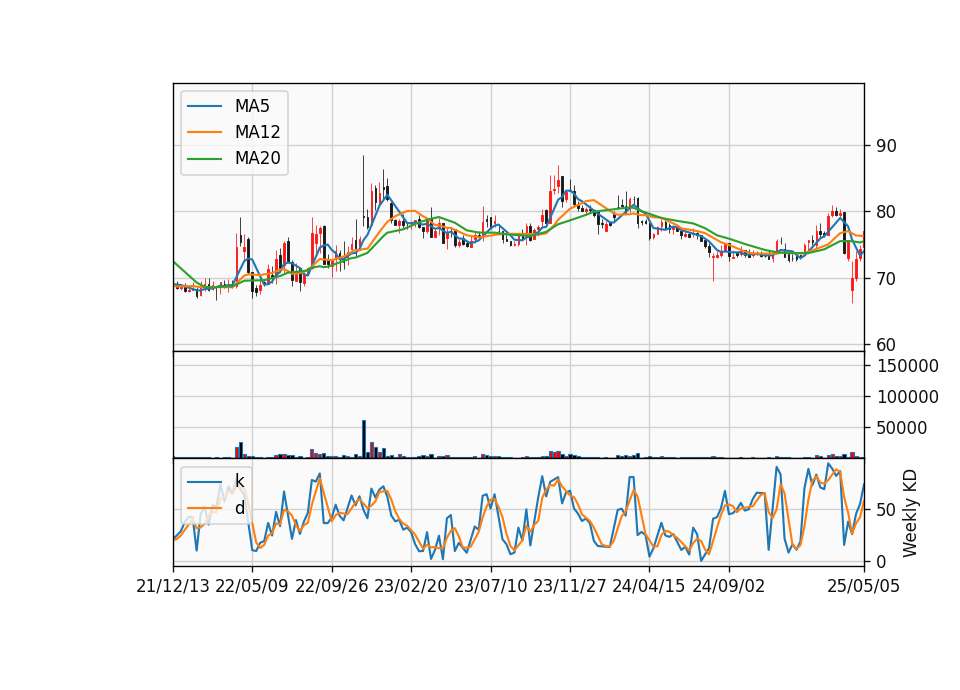The height and width of the screenshot is (690, 960).
Task: Click the 60 price axis label
Action: (886, 345)
